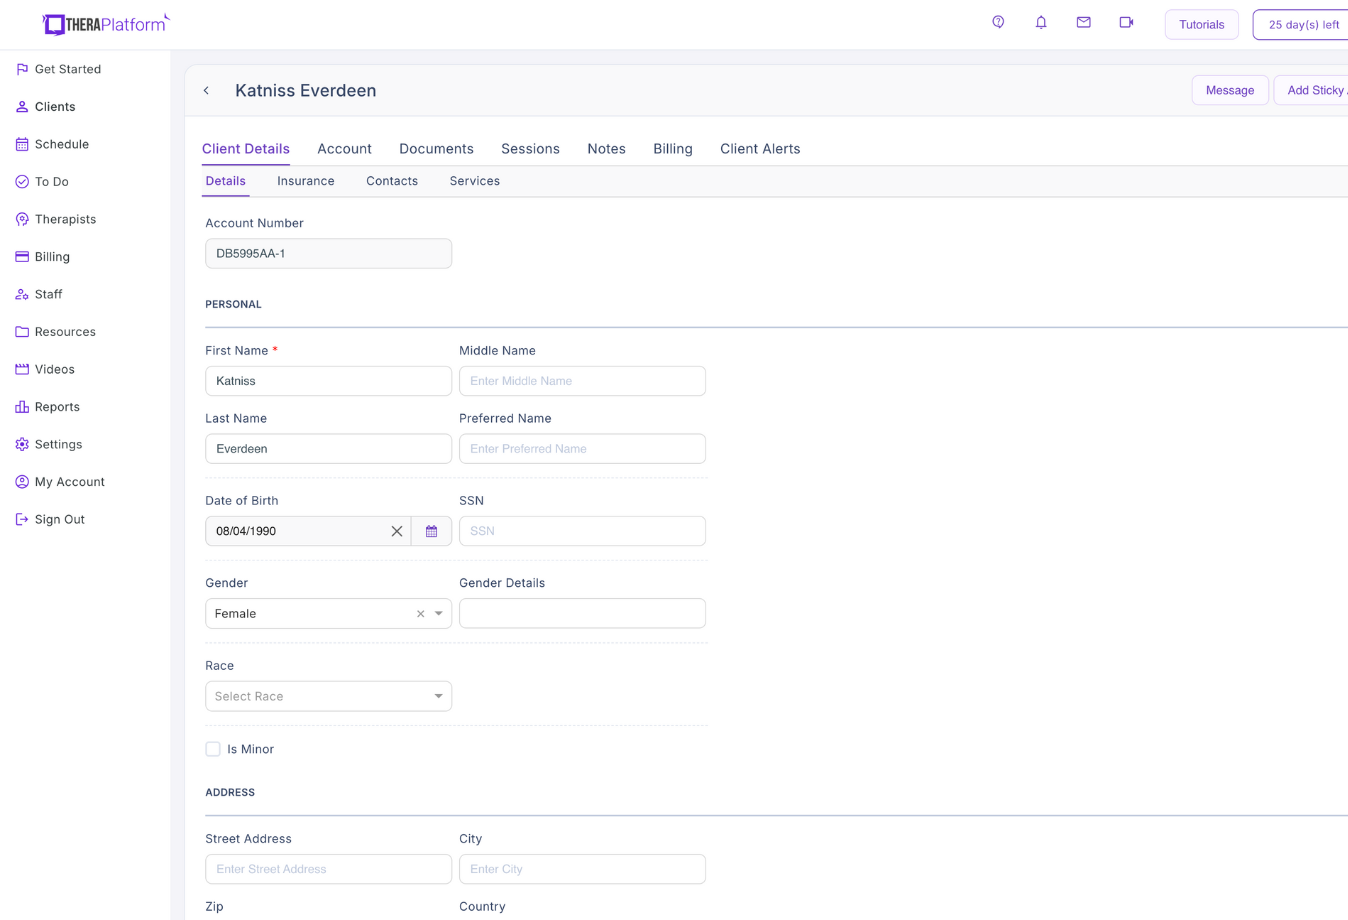Click the Message button

coord(1230,90)
